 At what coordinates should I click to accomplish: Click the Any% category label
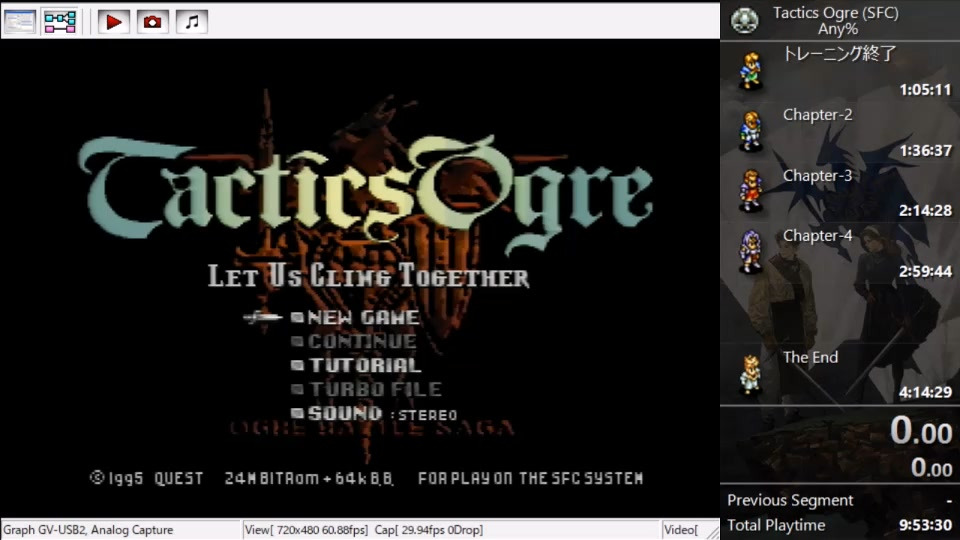click(x=838, y=29)
